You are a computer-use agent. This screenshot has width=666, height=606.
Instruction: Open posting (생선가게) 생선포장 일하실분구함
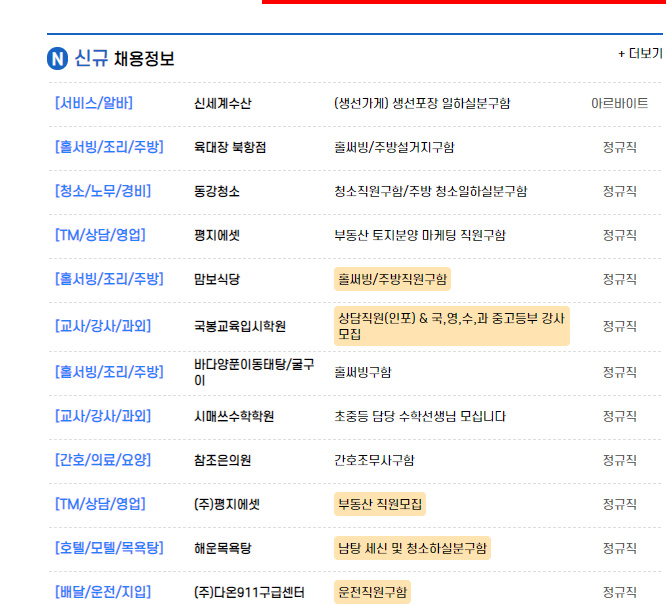[422, 103]
